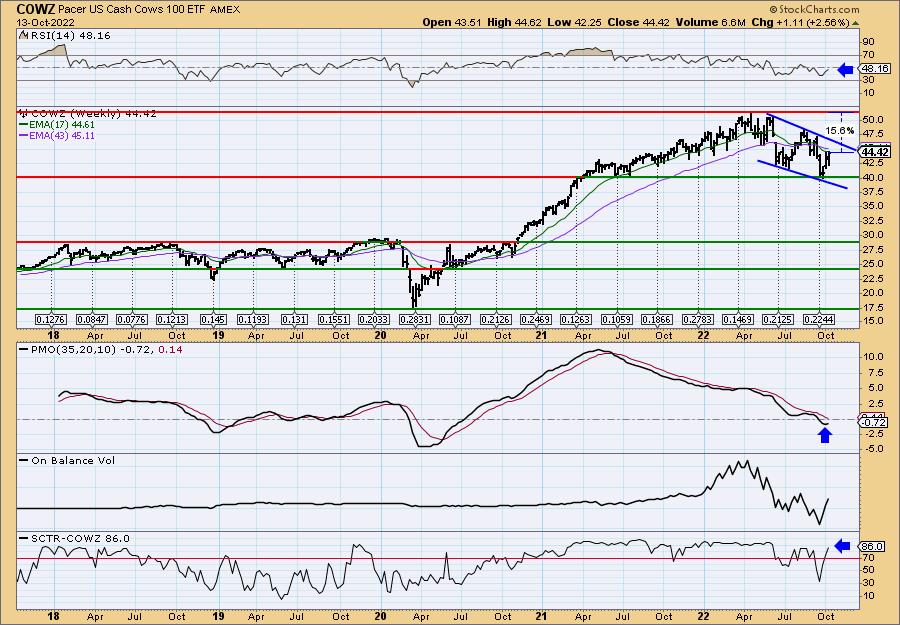Click the 44.42 price tag on the right axis
The width and height of the screenshot is (900, 625).
(x=875, y=152)
